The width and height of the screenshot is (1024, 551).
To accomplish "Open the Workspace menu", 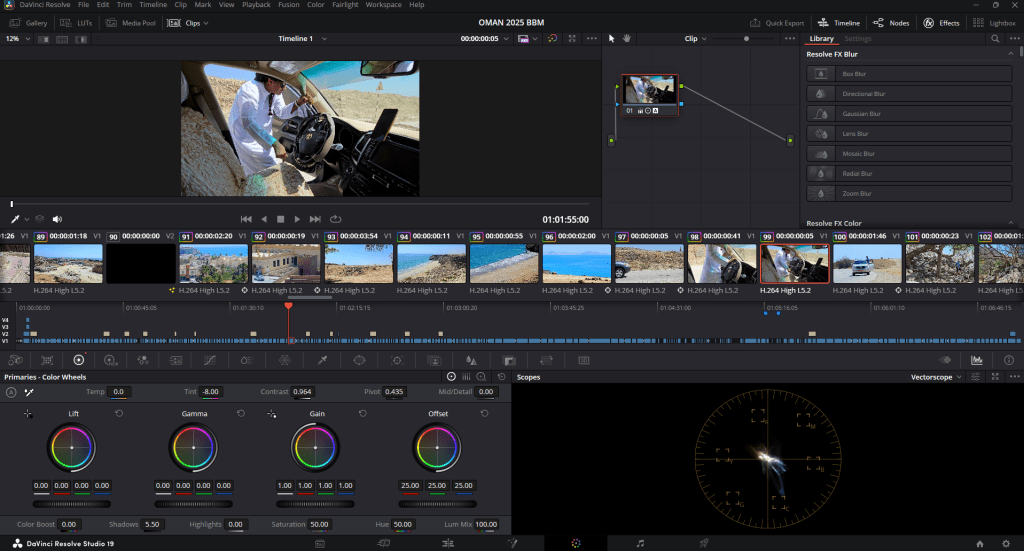I will 383,5.
